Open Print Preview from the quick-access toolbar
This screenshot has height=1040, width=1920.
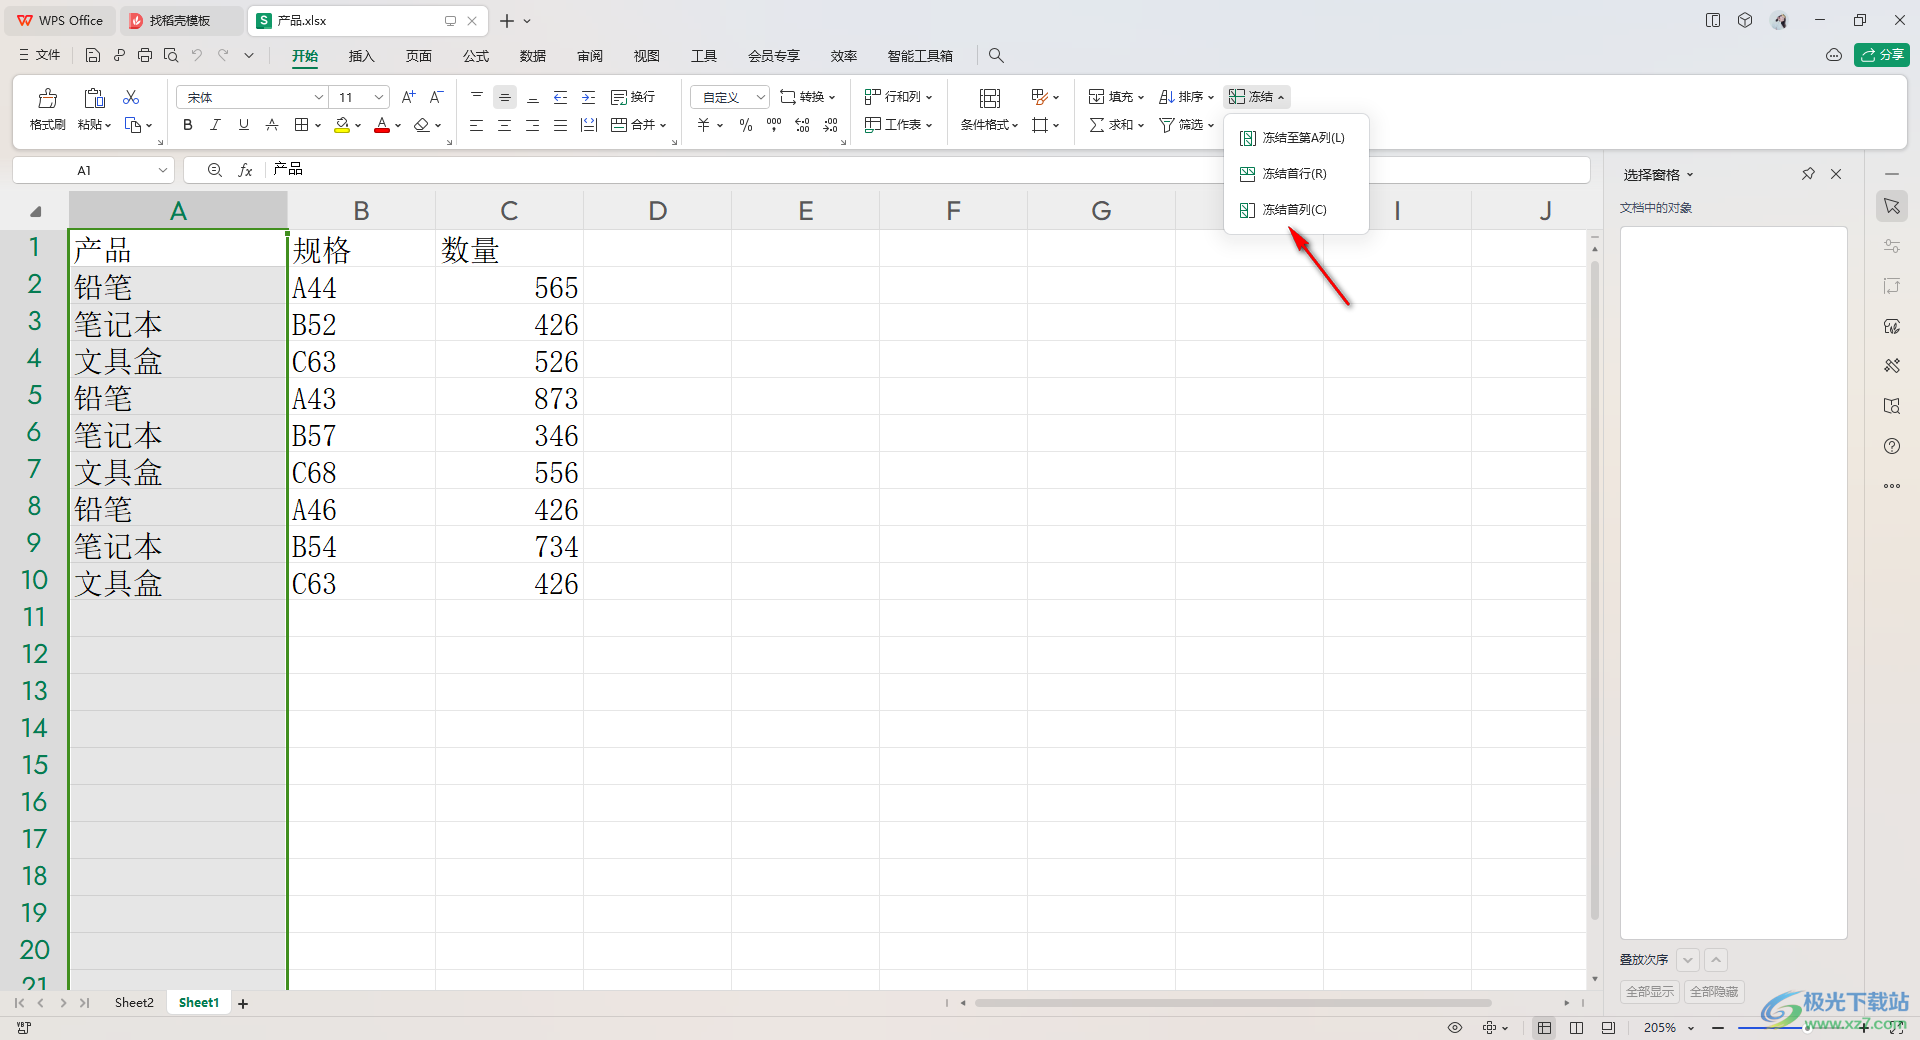point(171,55)
